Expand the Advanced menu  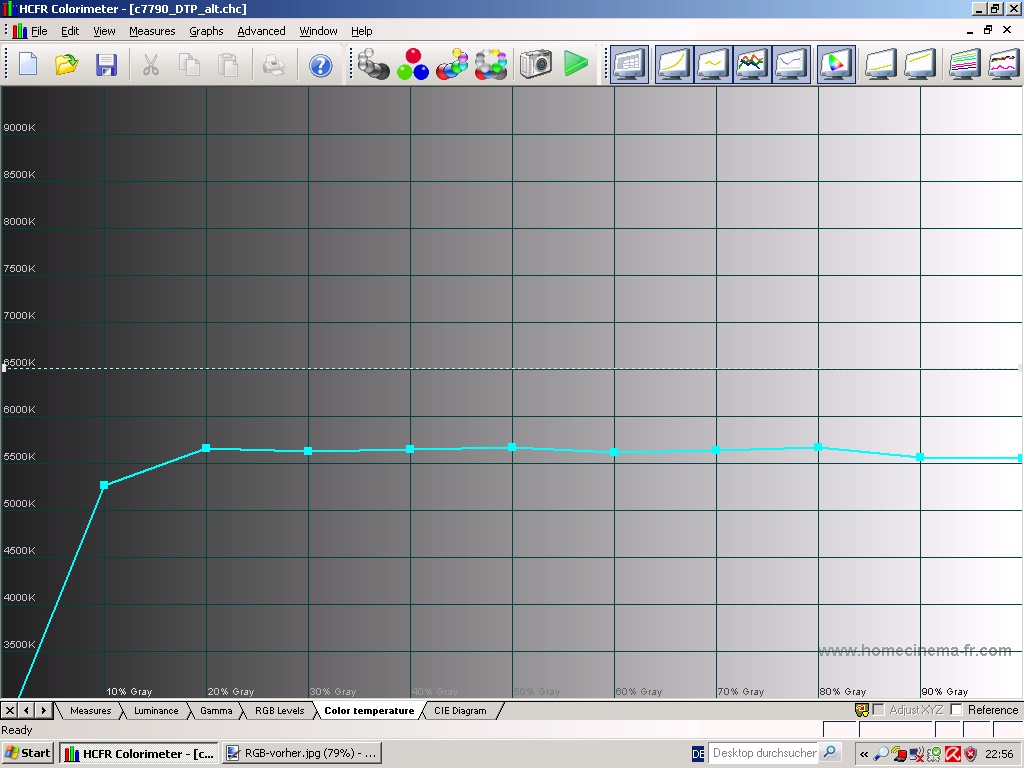[261, 31]
